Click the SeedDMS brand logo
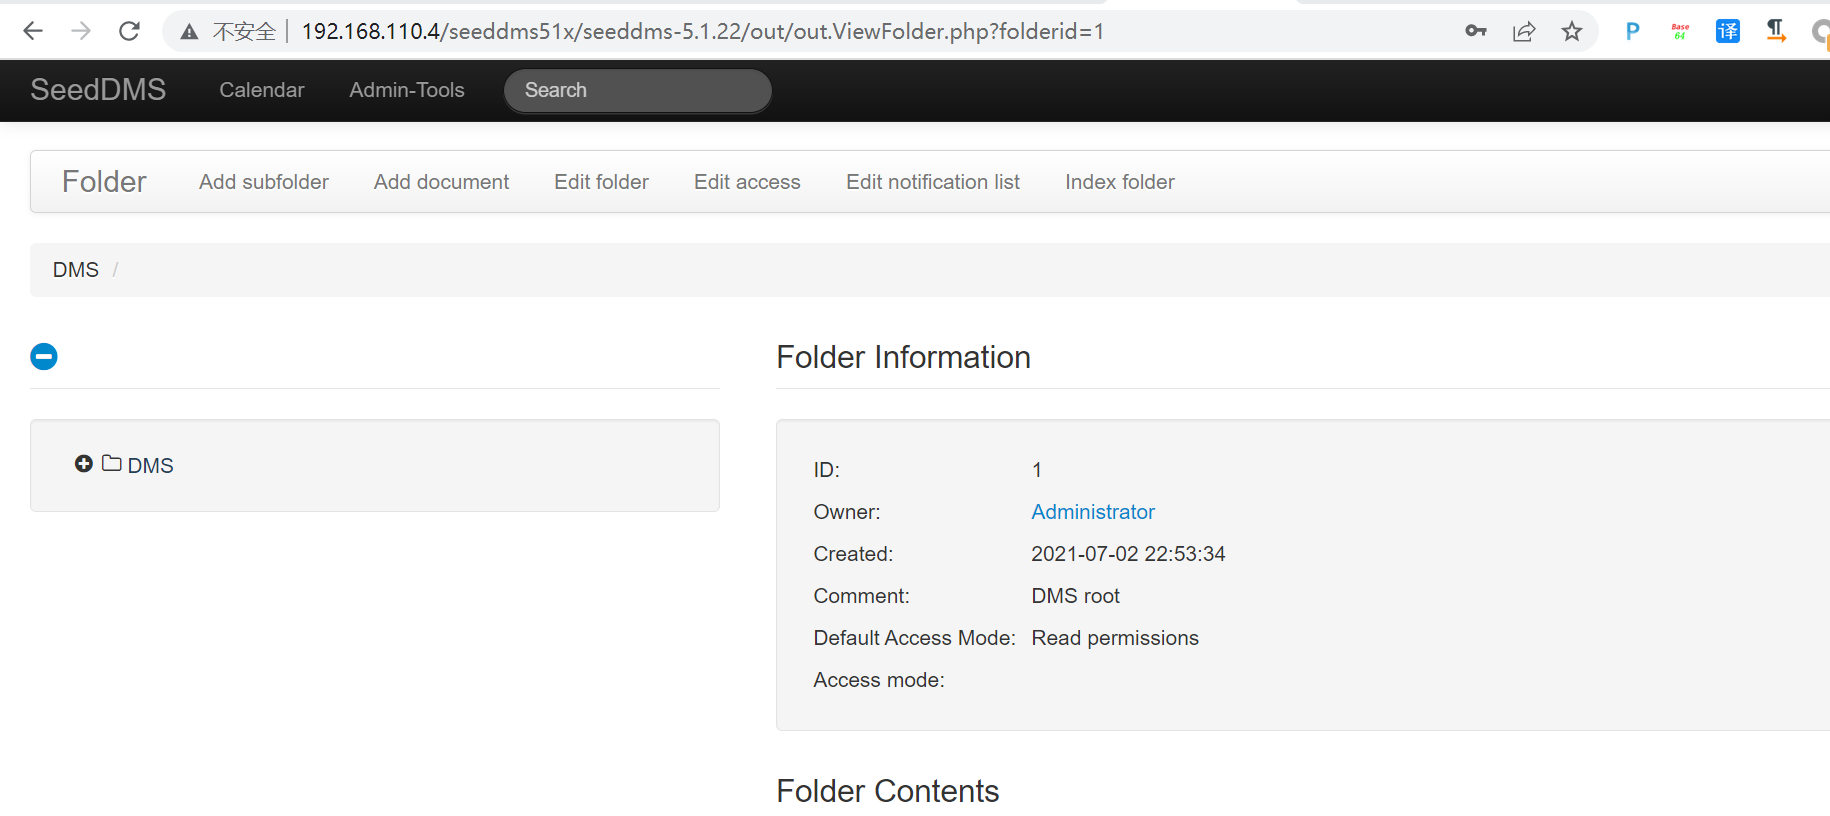Screen dimensions: 1830x816 [98, 90]
